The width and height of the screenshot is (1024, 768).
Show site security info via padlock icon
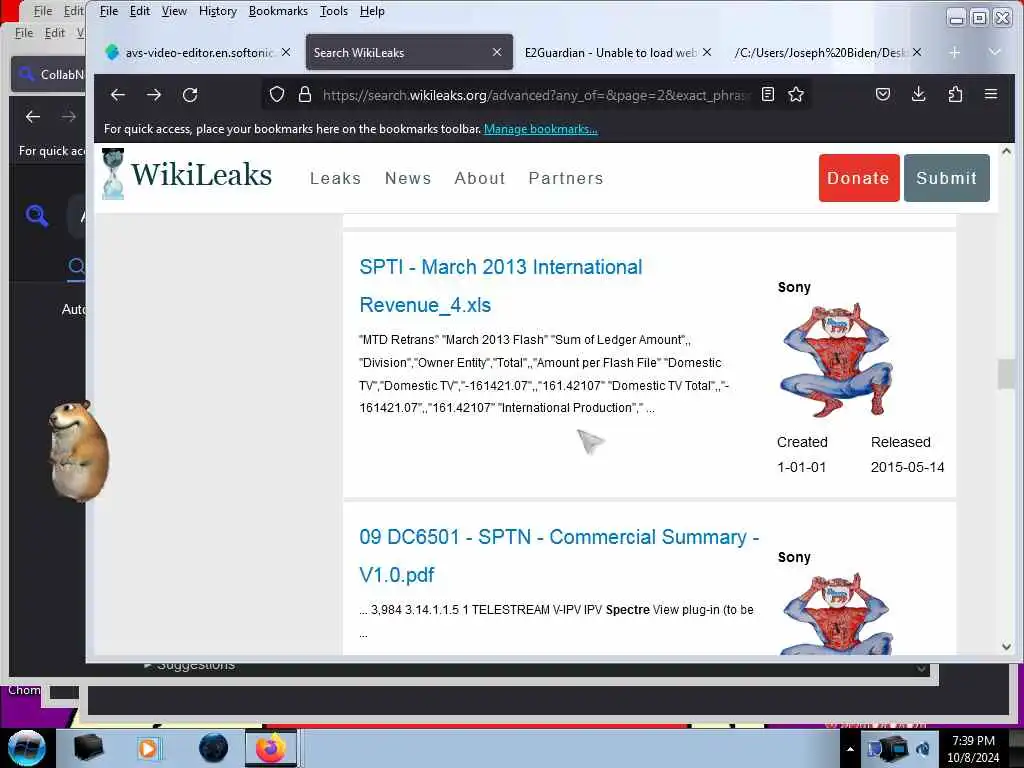(304, 95)
